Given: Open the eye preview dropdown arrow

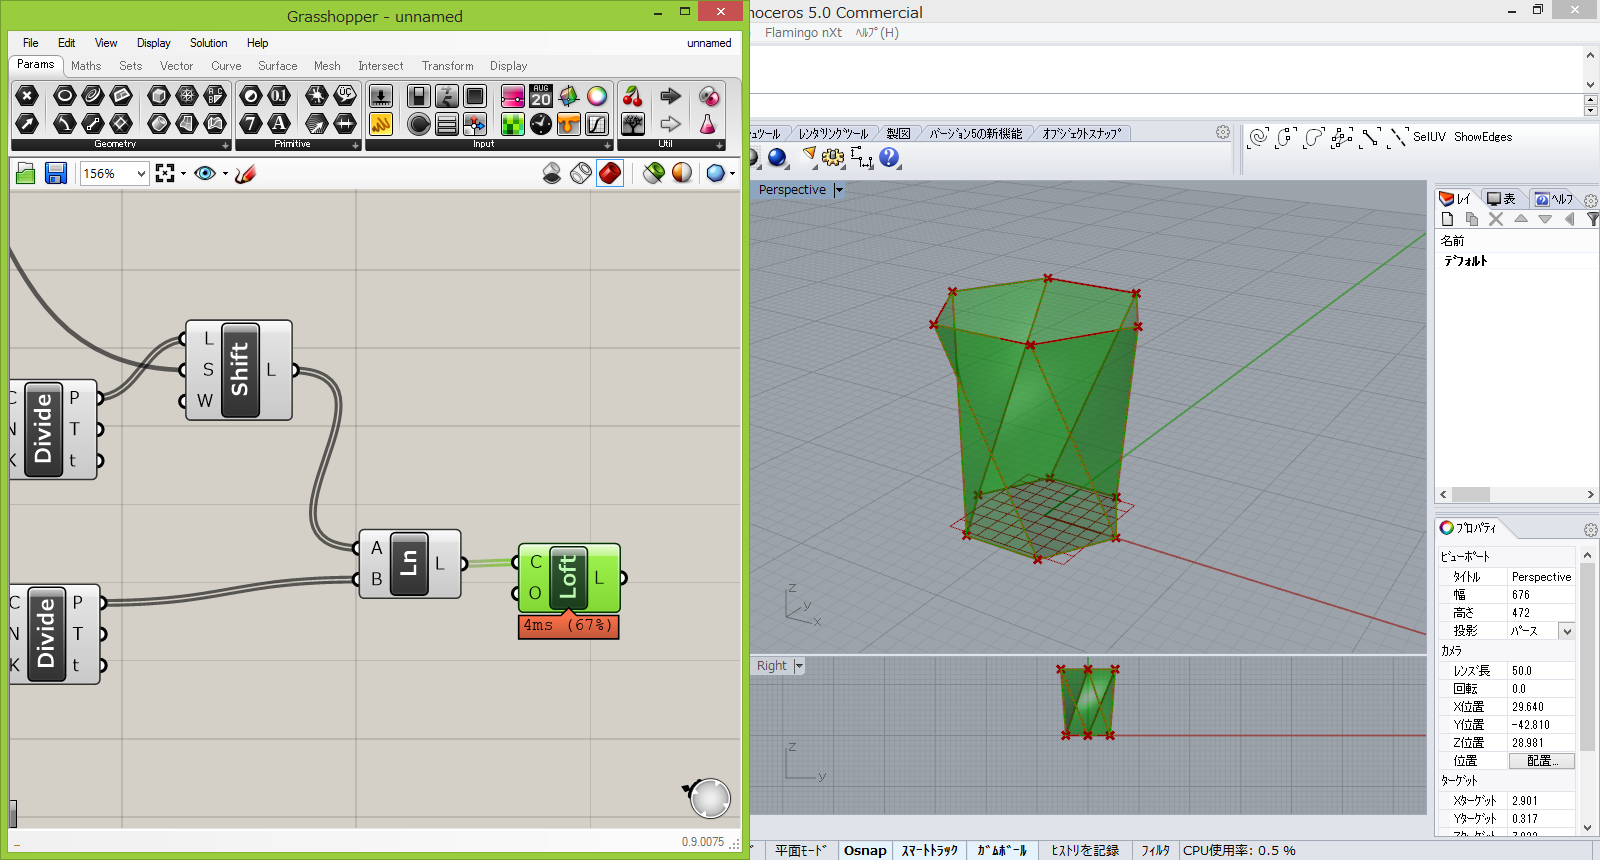Looking at the screenshot, I should point(225,174).
